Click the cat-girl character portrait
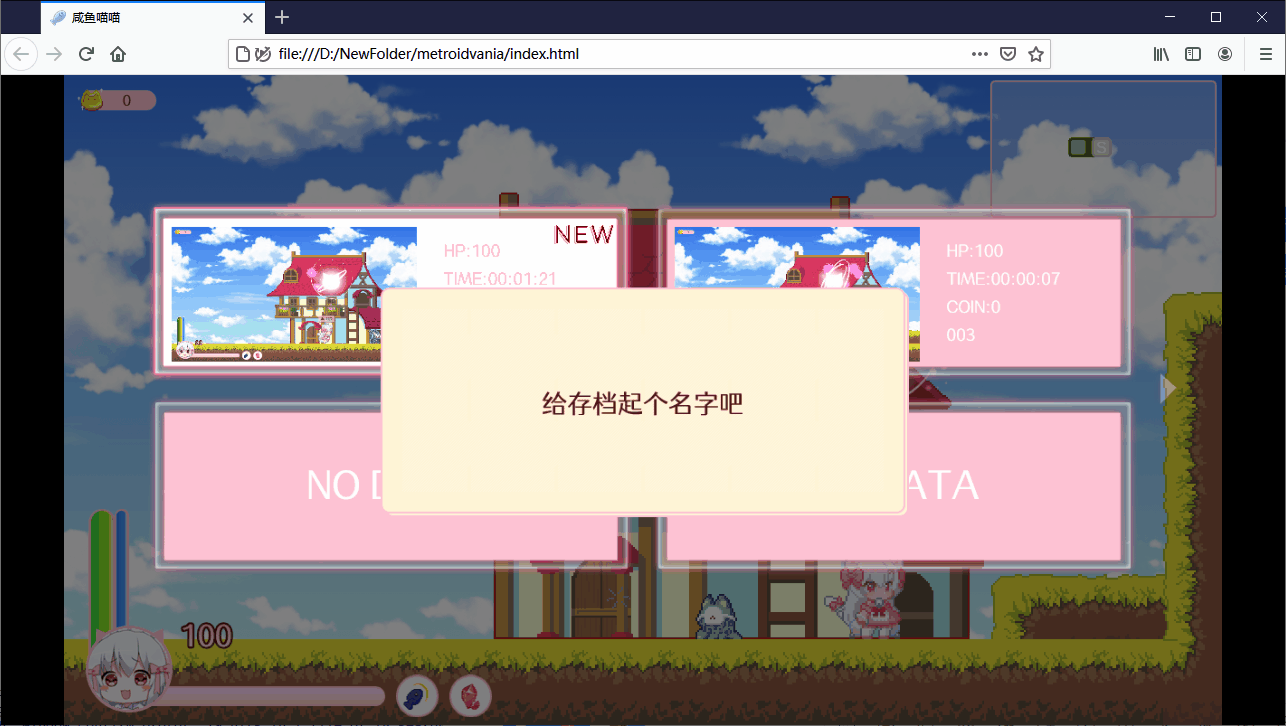 tap(129, 670)
